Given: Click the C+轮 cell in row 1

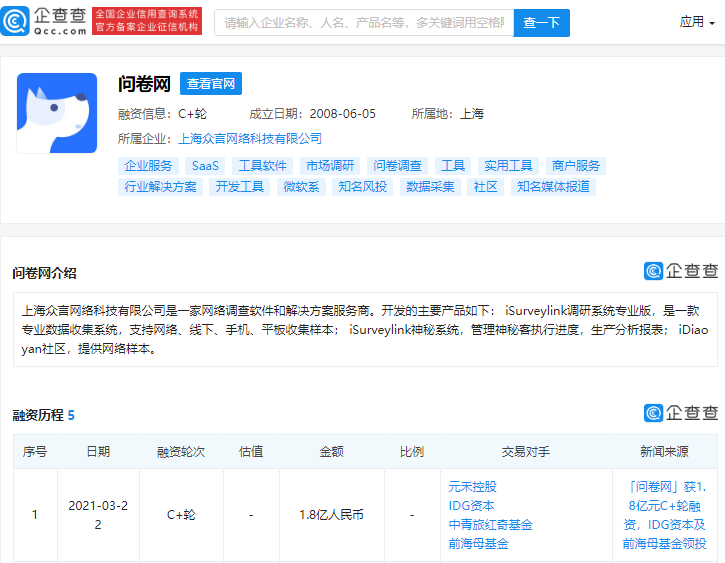Looking at the screenshot, I should click(181, 515).
